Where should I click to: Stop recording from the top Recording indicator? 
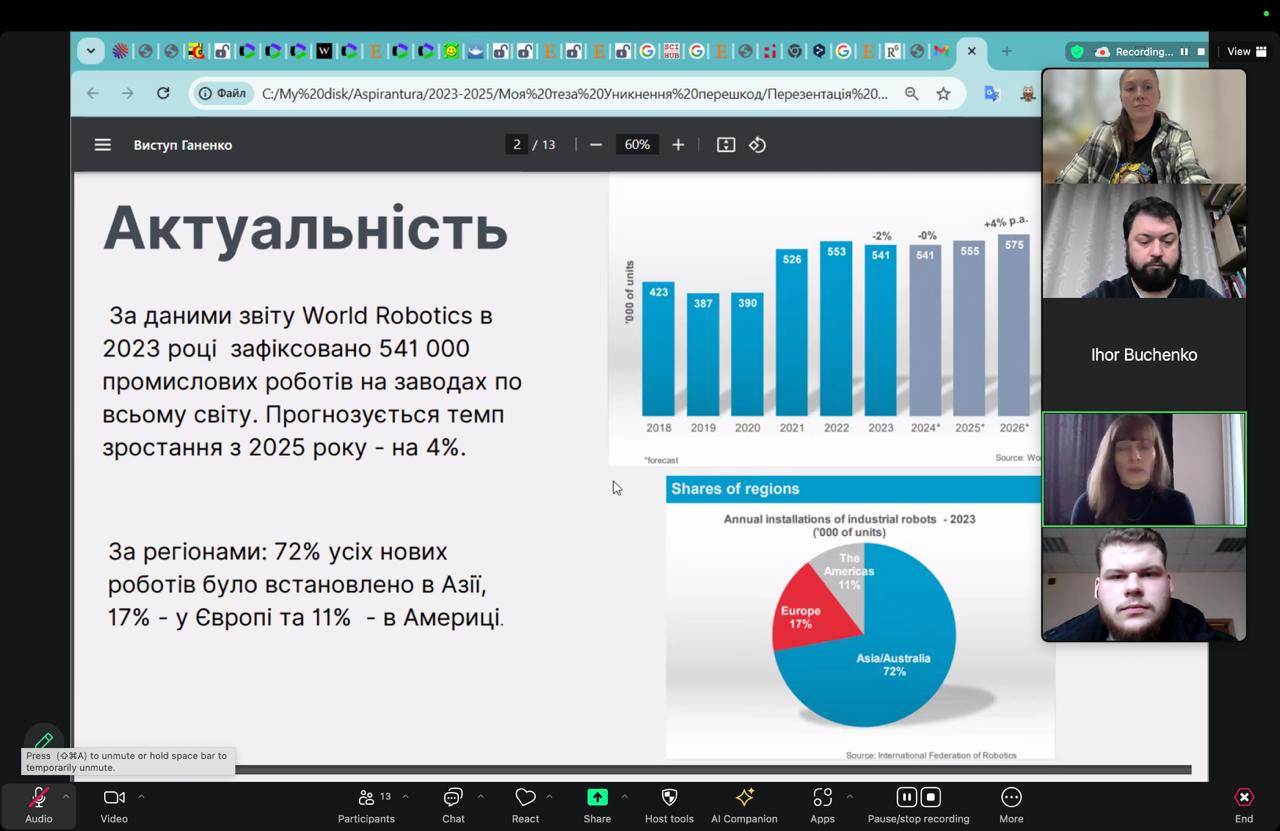click(x=1201, y=52)
